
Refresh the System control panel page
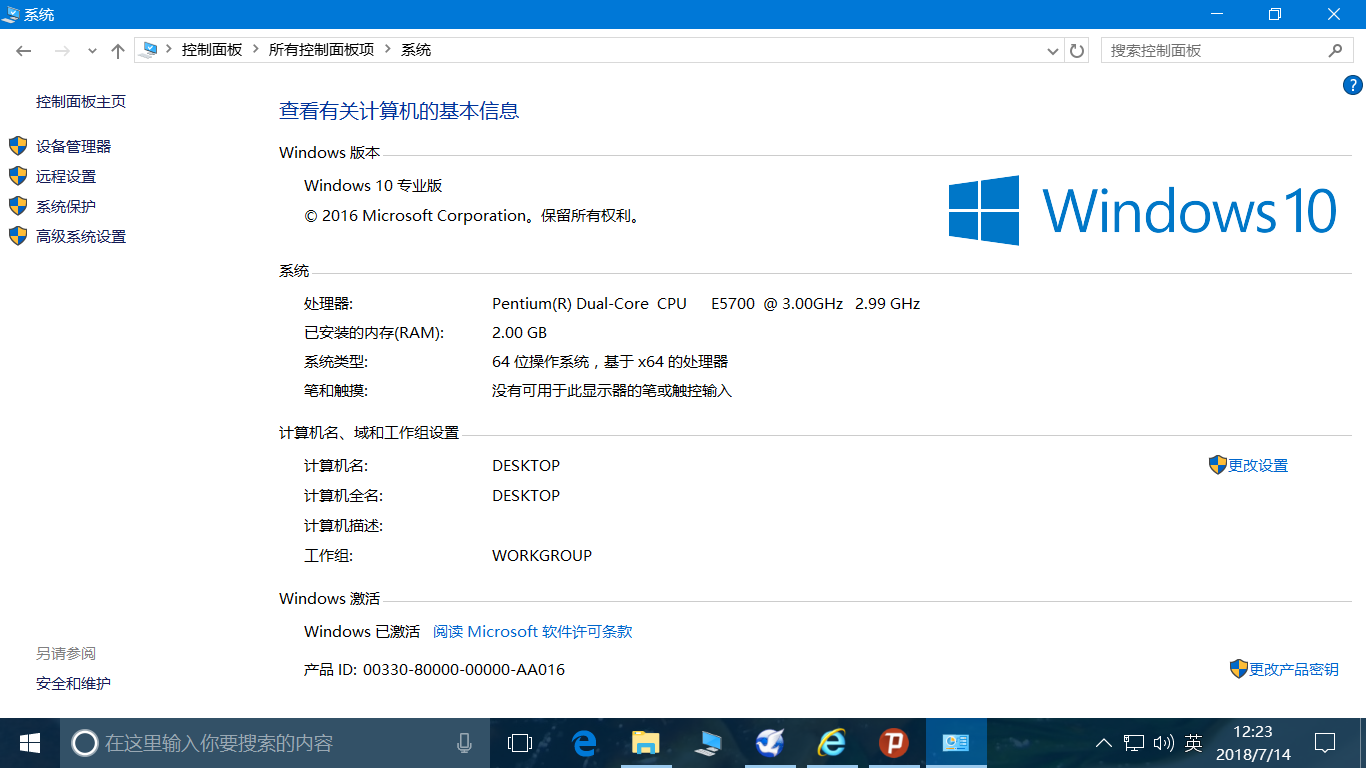1077,50
